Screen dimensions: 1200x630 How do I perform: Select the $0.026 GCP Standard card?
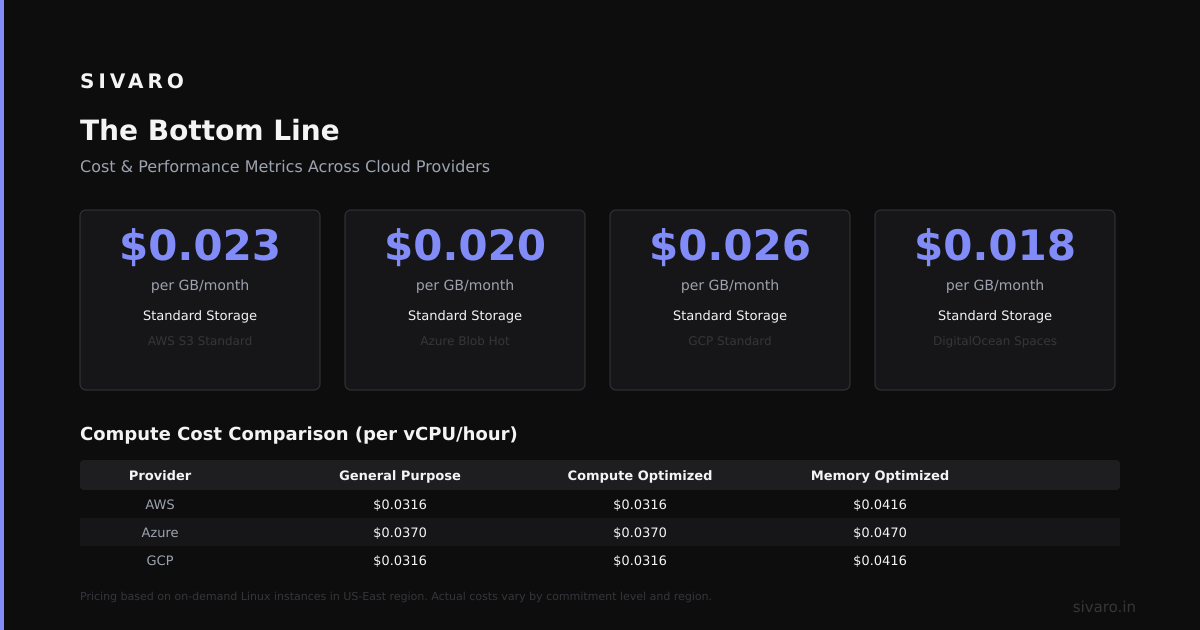point(730,300)
